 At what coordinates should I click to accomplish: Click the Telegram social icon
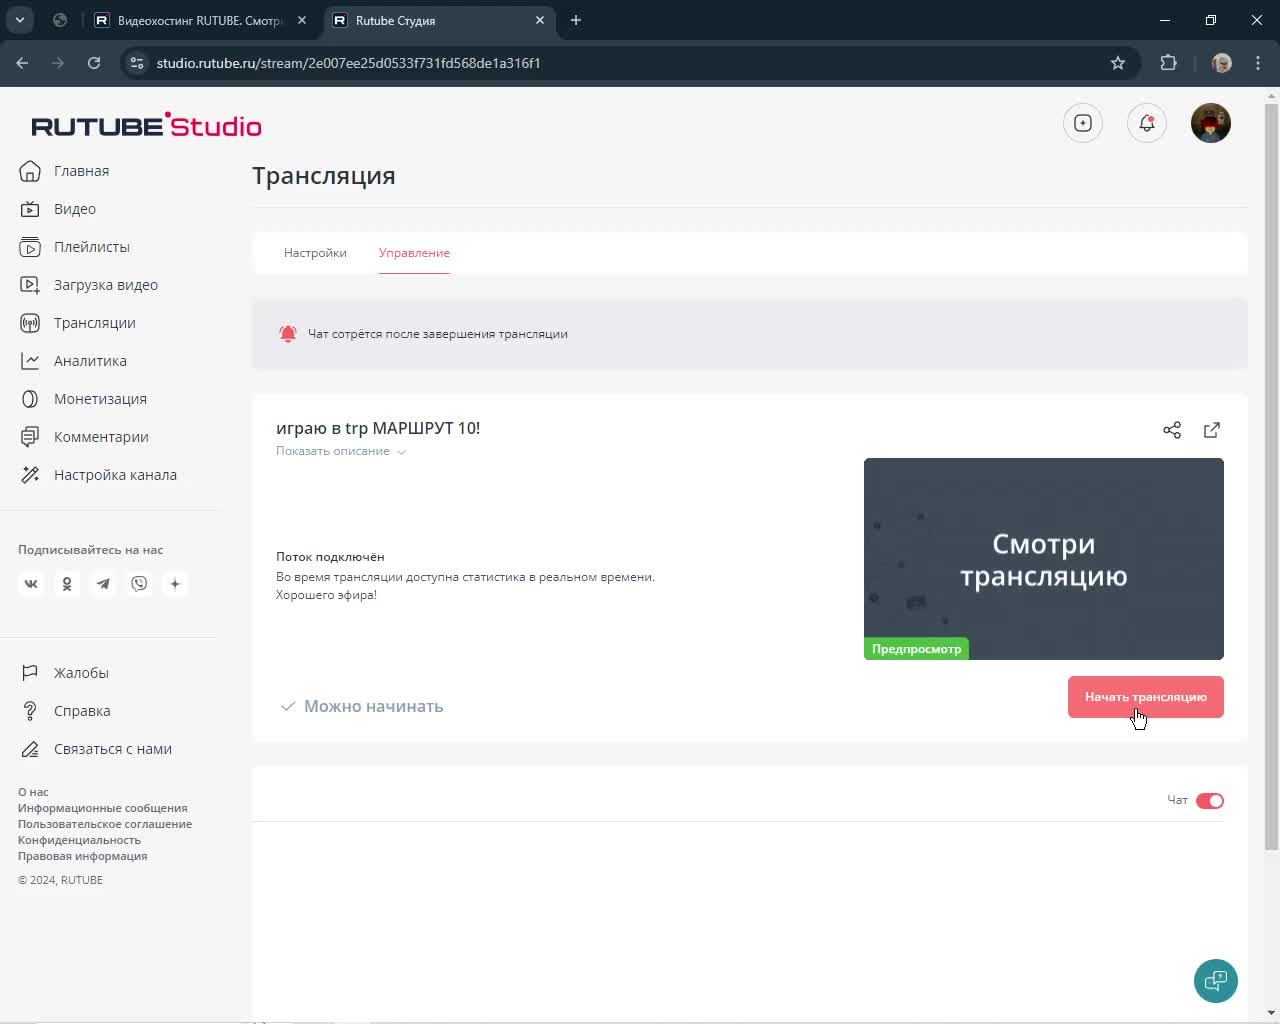pos(103,584)
